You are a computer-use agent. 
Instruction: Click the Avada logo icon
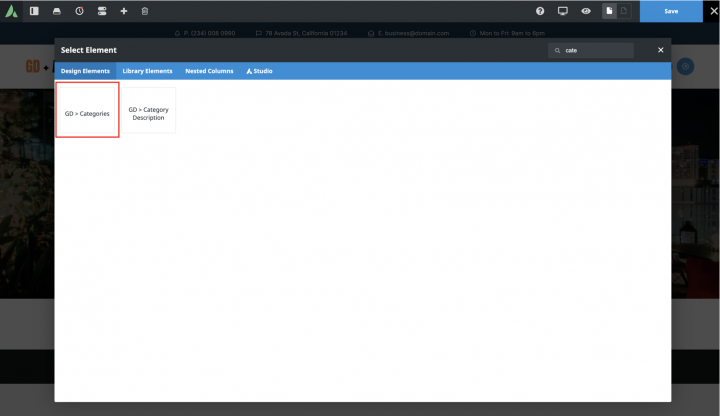click(12, 11)
